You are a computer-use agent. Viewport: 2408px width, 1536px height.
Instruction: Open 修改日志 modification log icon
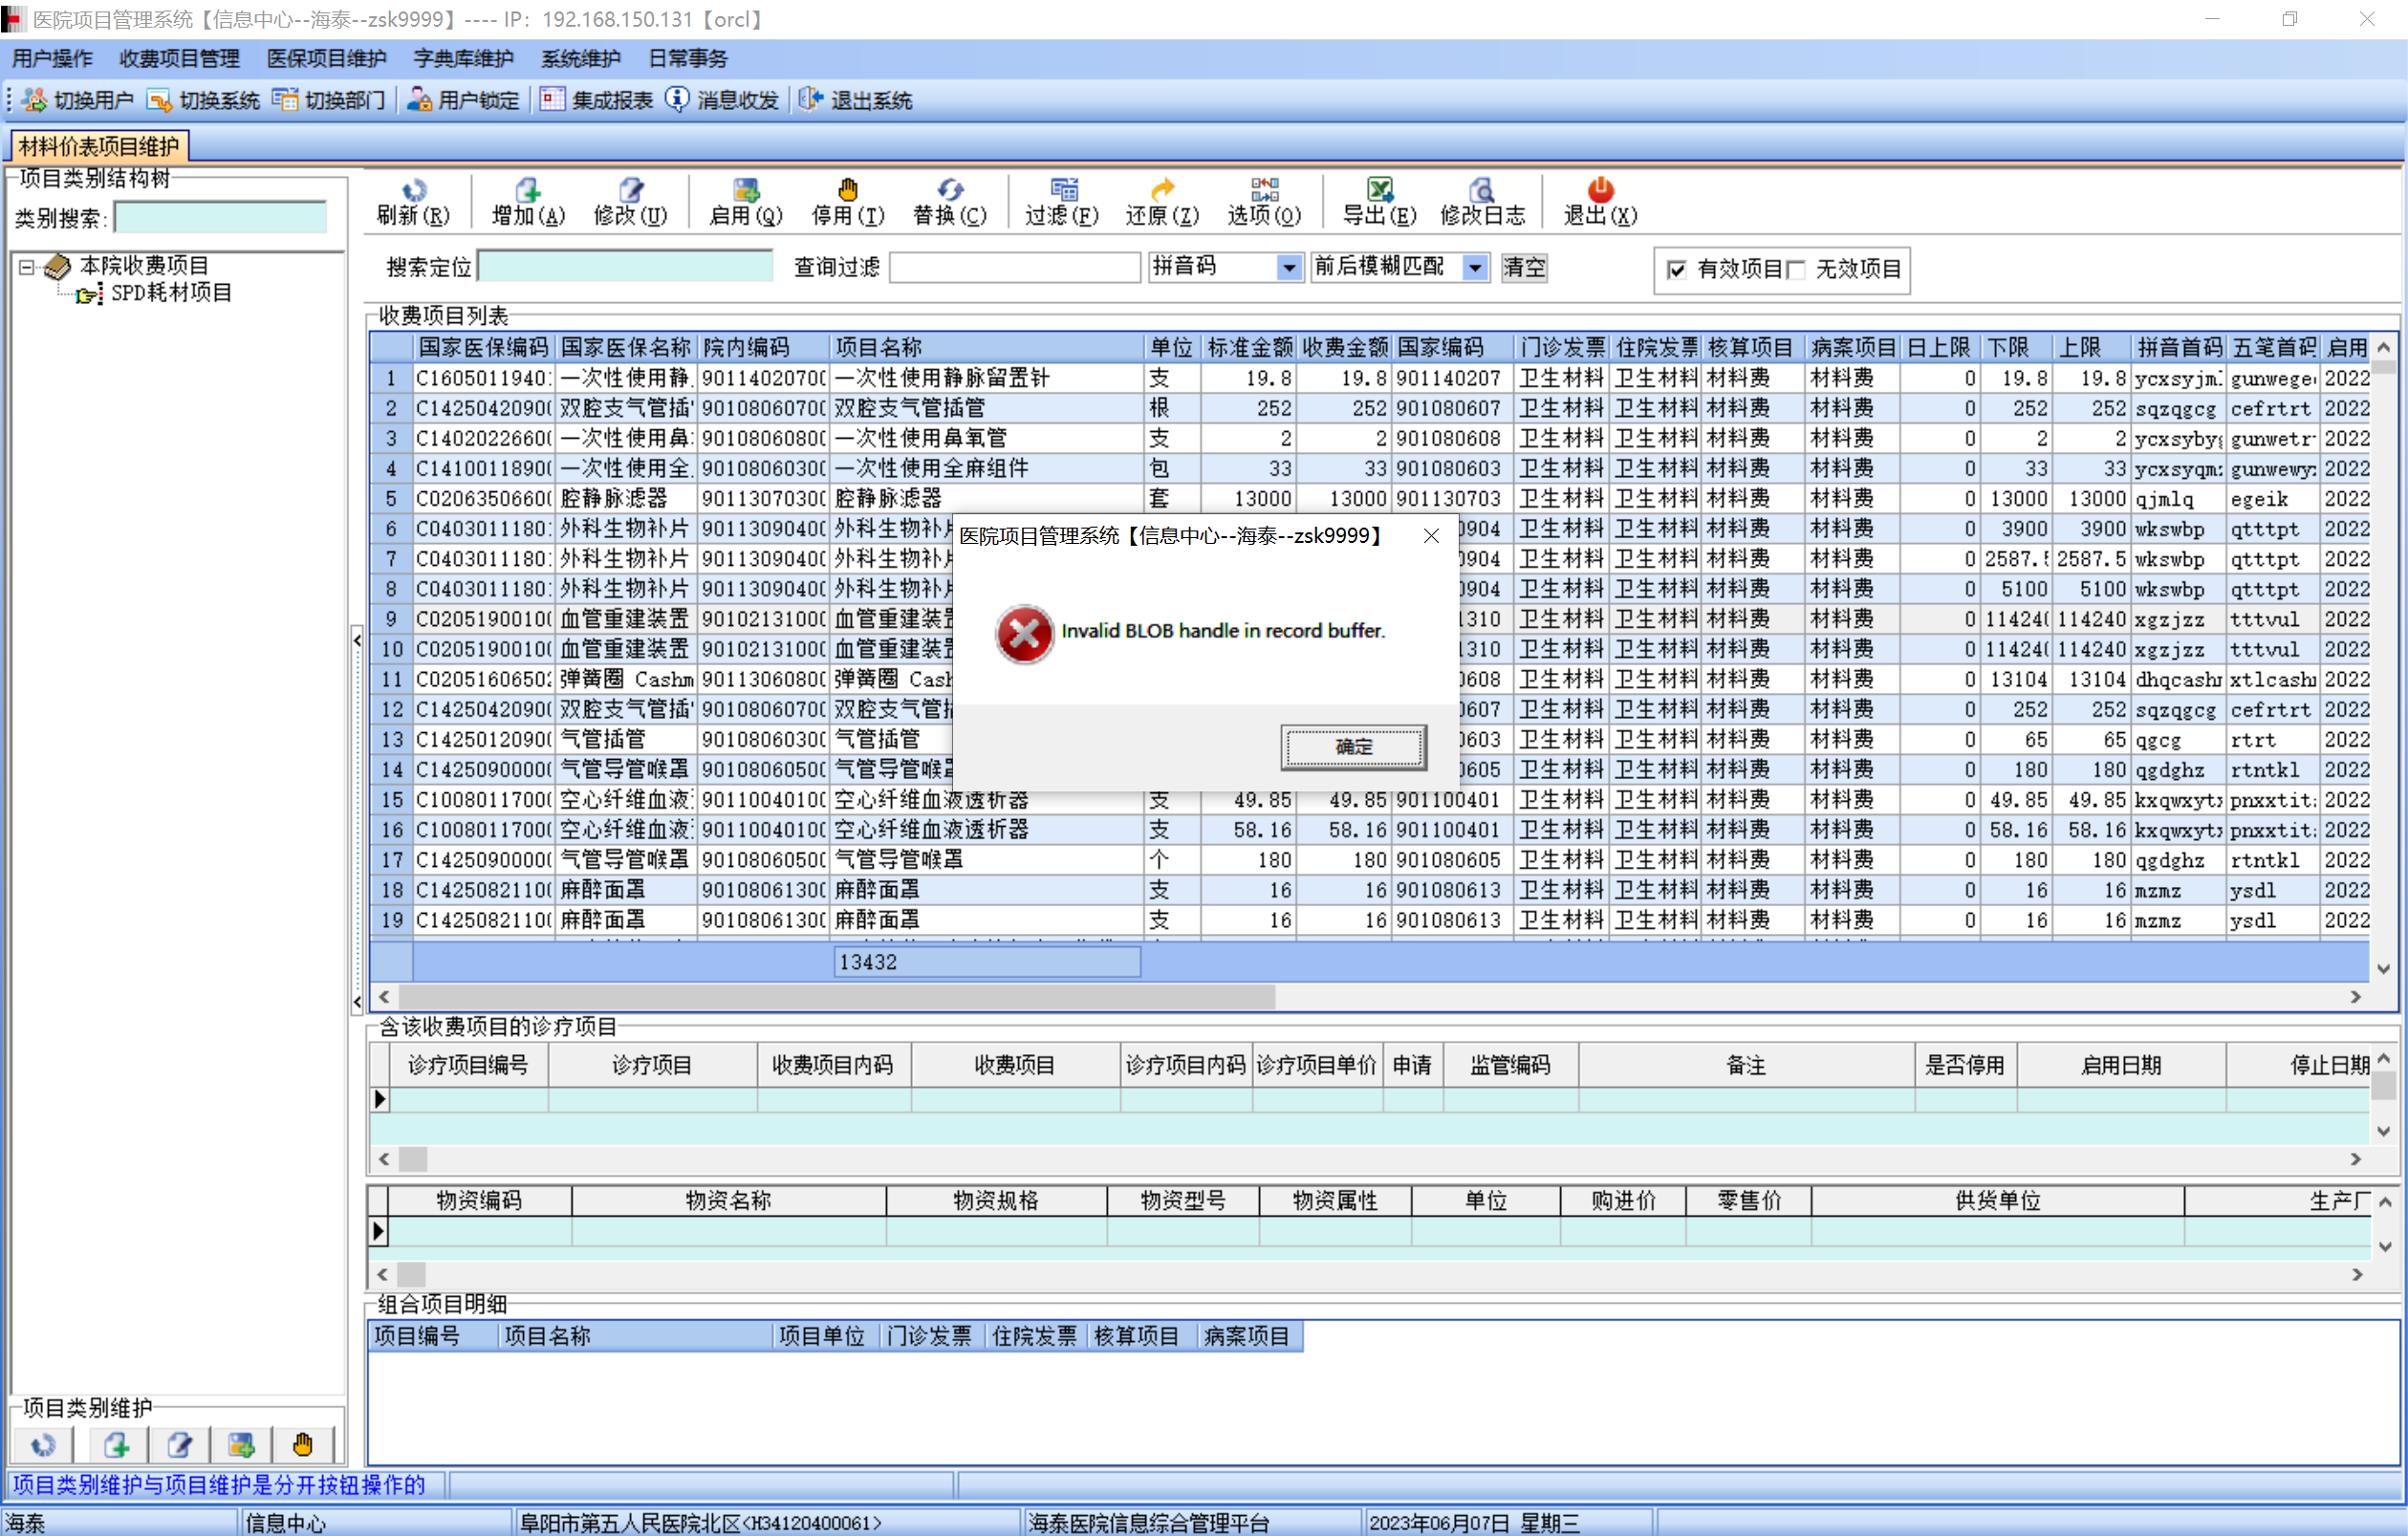(1481, 190)
